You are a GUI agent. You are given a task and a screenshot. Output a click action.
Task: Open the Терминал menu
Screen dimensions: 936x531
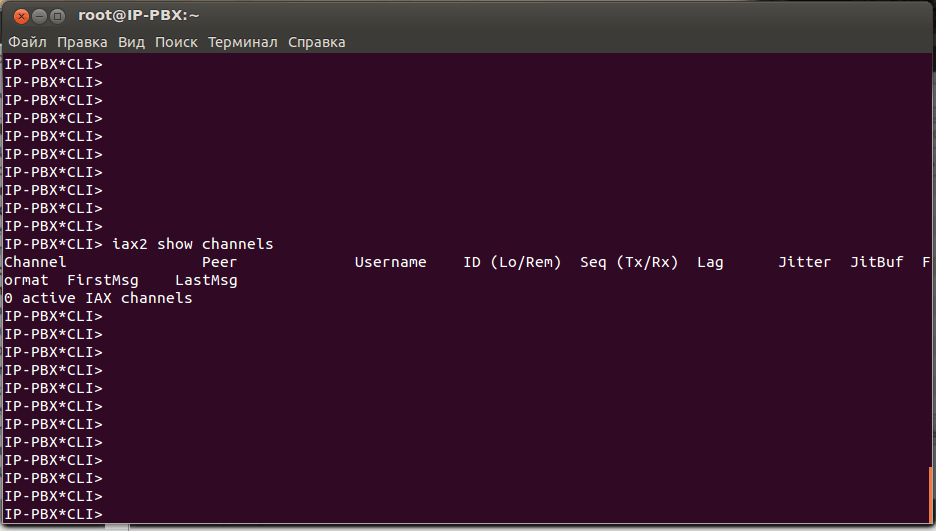(243, 42)
